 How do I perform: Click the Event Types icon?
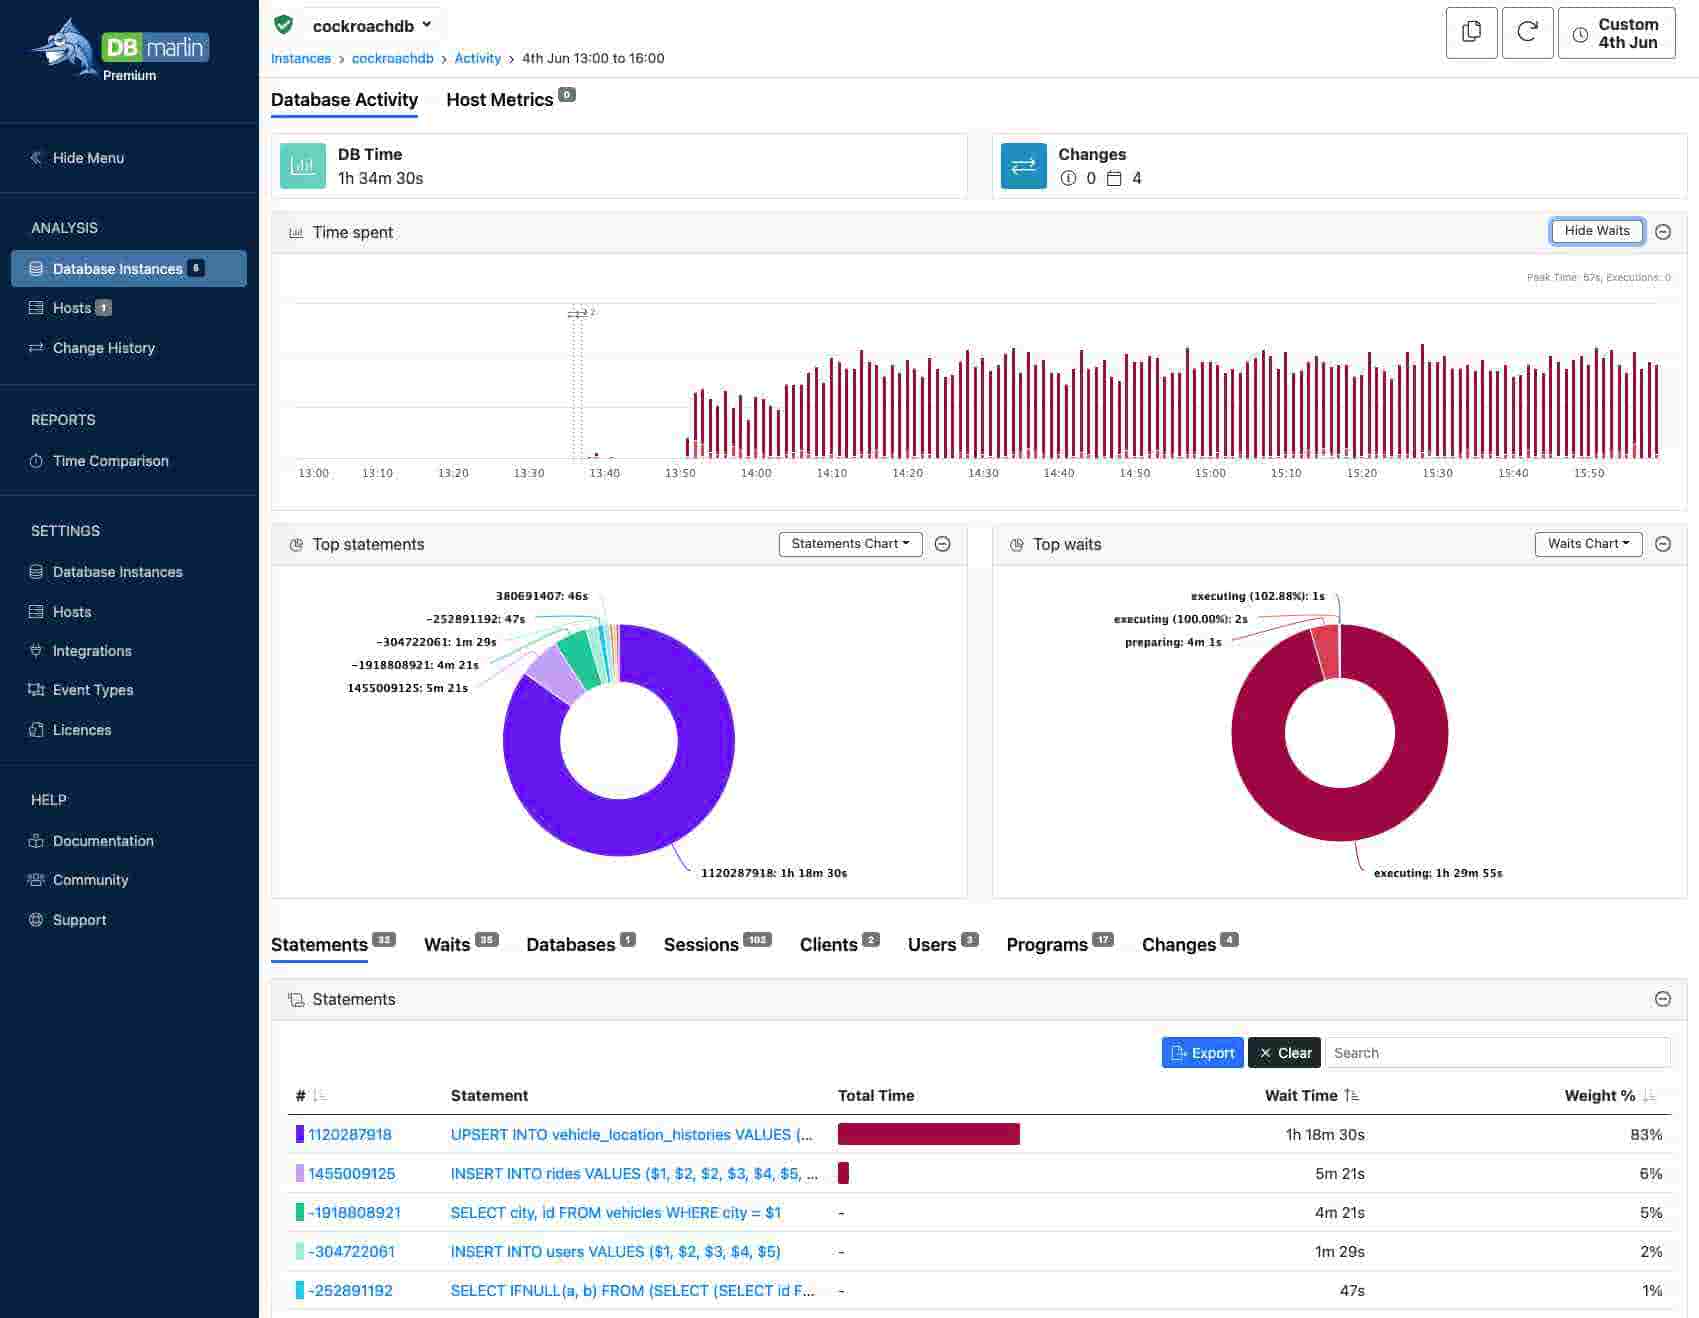36,690
